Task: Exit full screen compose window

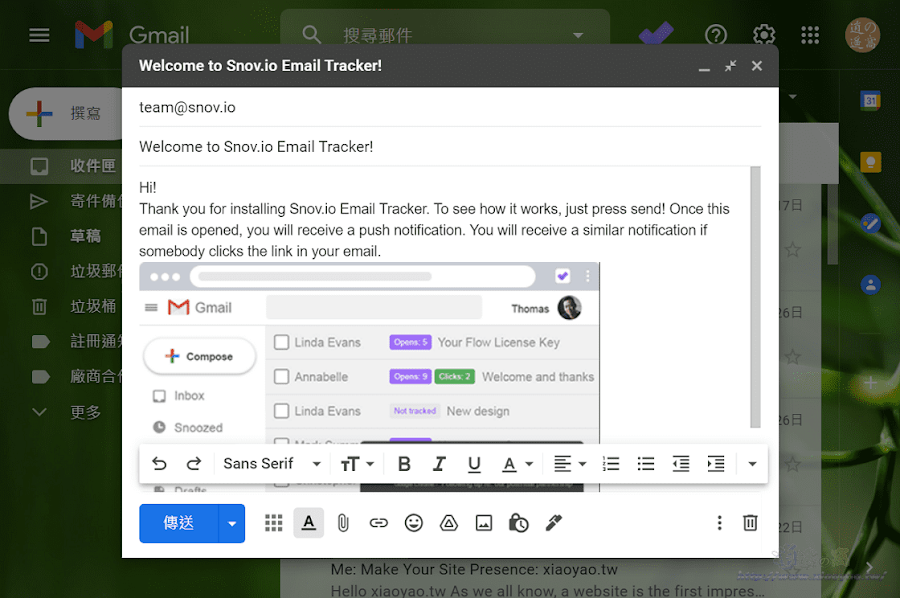Action: (730, 66)
